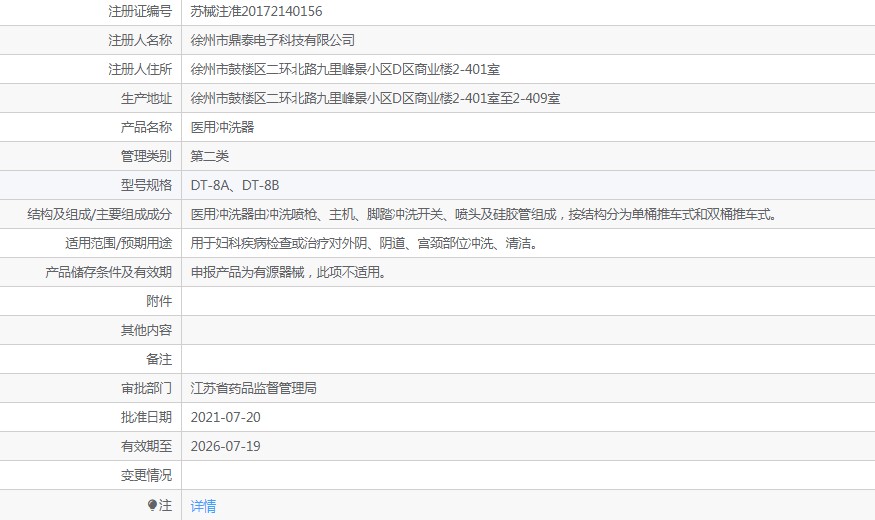The image size is (875, 520).
Task: Click the 注册人住所 field label
Action: pos(140,69)
